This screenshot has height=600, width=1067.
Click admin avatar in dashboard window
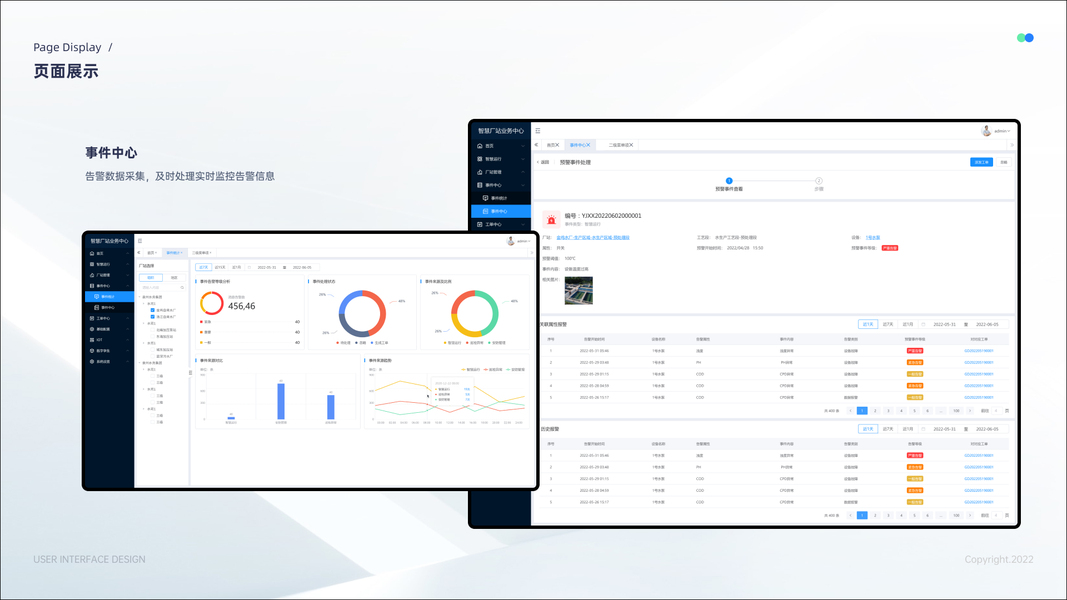(x=510, y=241)
